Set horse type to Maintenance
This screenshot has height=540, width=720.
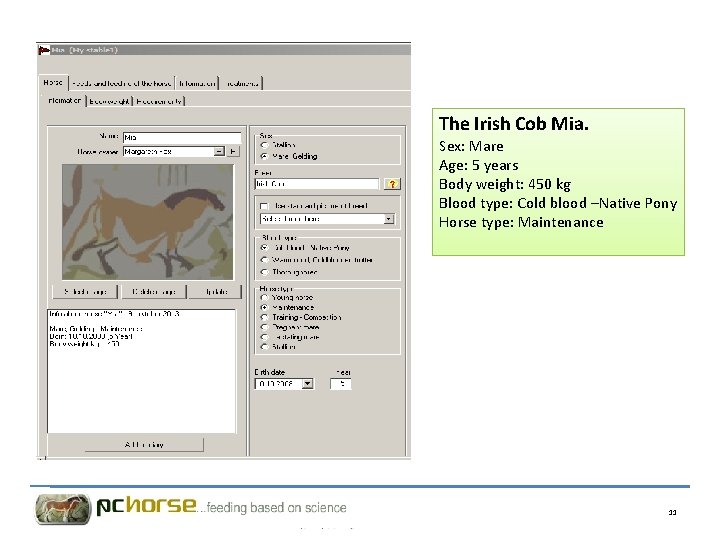(264, 307)
